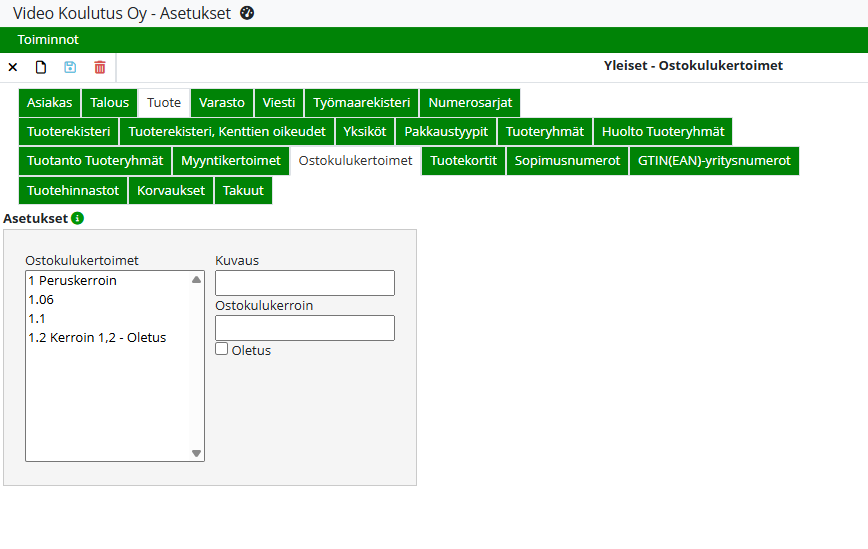Create new record with blank page icon
Viewport: 868px width, 549px height.
[x=41, y=67]
